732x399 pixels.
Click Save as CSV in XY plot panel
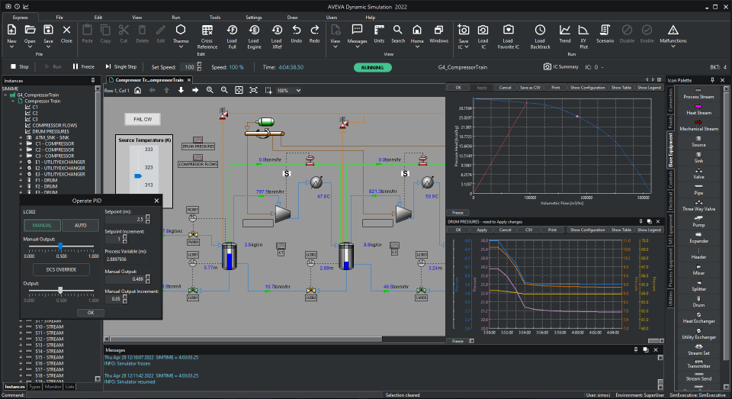coord(530,87)
